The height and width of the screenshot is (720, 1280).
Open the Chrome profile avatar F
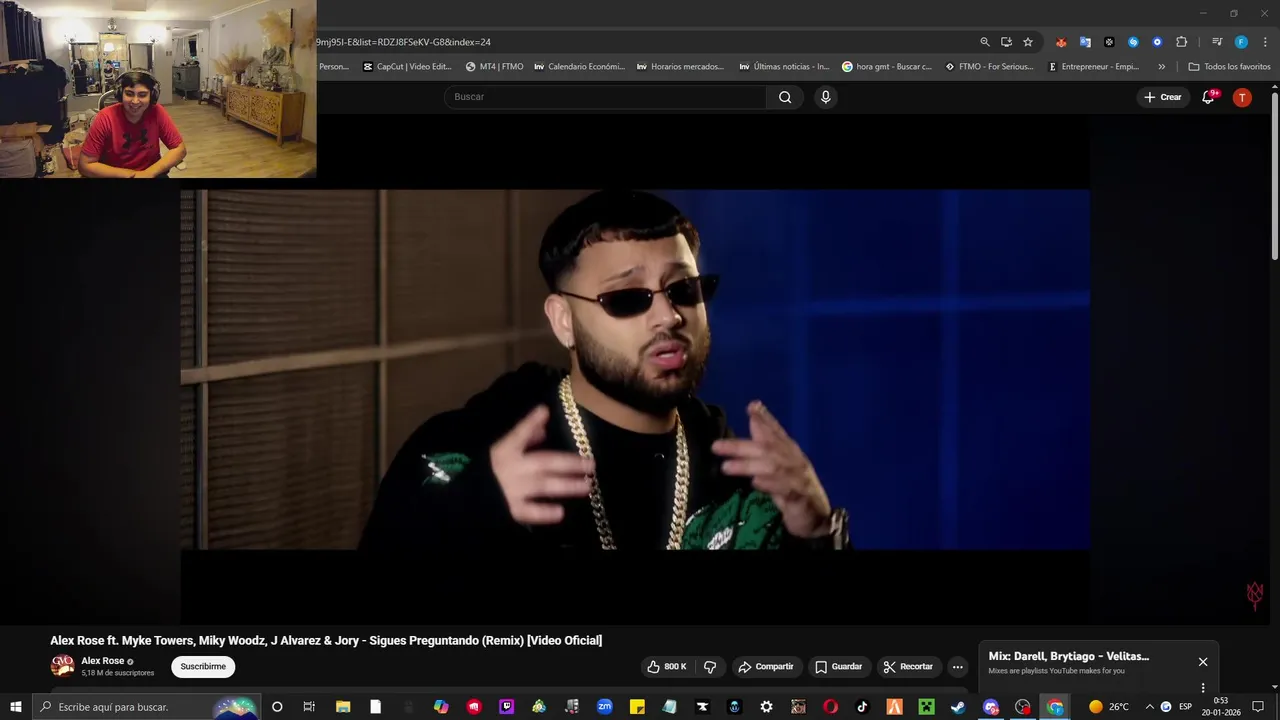(x=1241, y=42)
